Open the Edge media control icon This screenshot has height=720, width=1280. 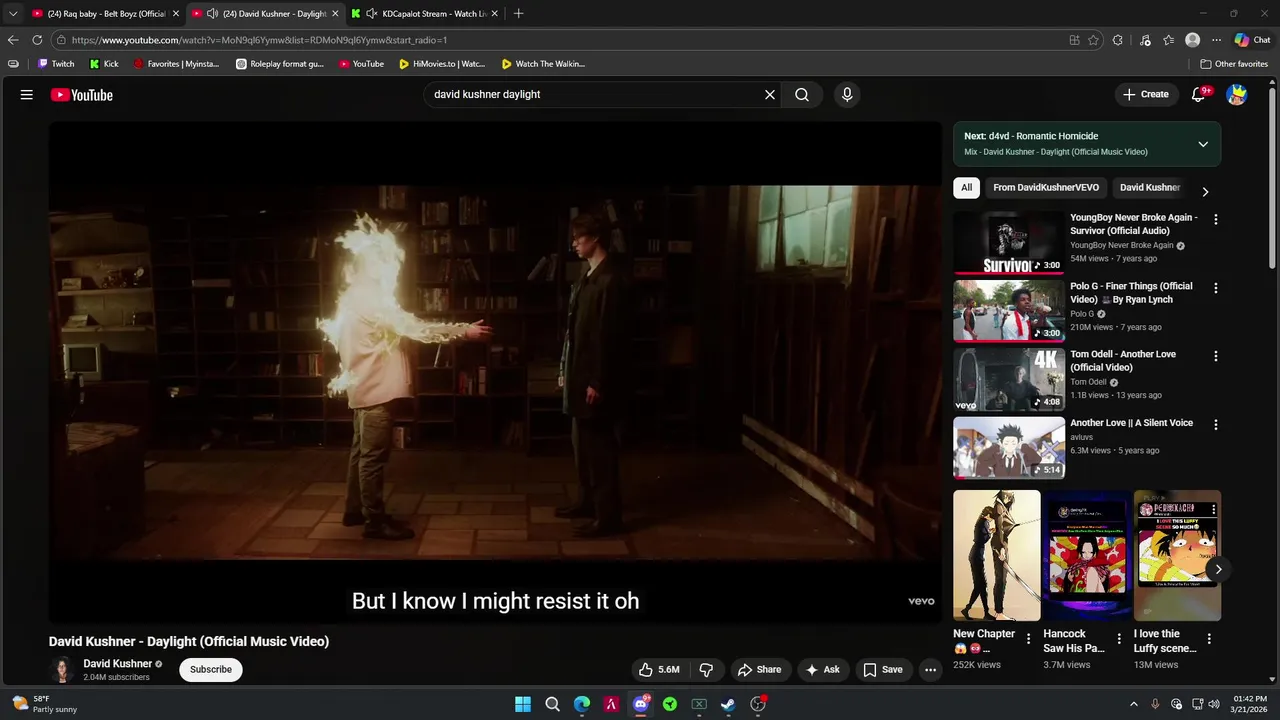(1145, 40)
